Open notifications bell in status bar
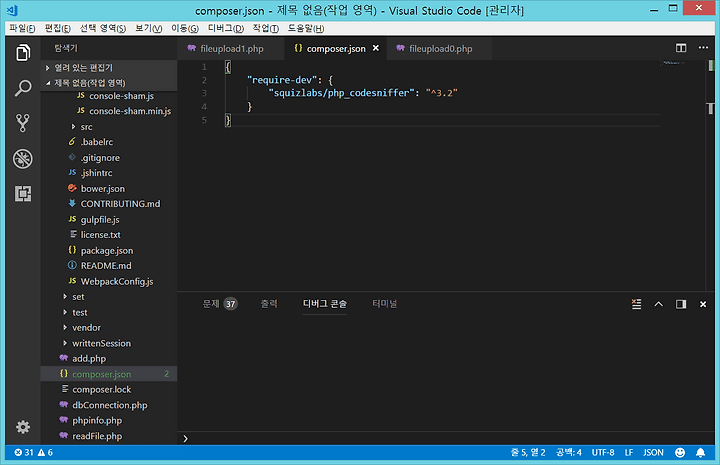 (x=700, y=453)
